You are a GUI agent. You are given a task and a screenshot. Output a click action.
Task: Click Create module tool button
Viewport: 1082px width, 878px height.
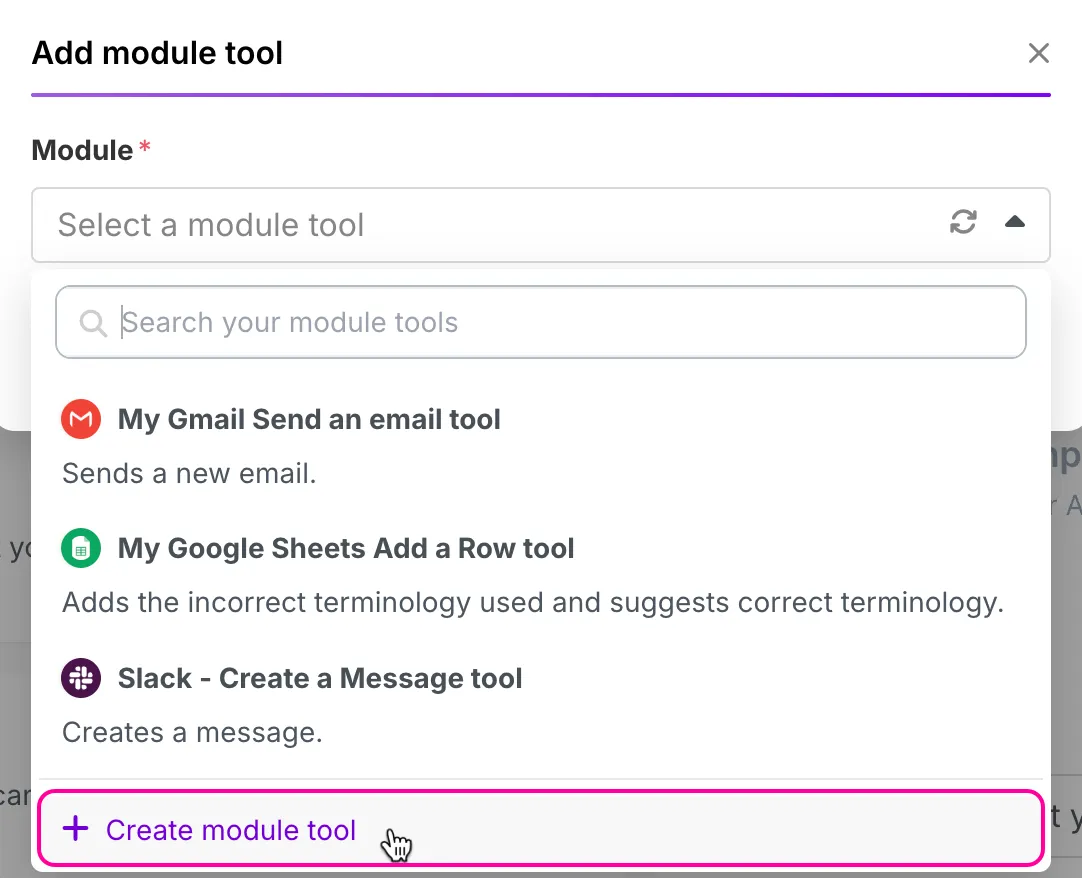pos(540,828)
